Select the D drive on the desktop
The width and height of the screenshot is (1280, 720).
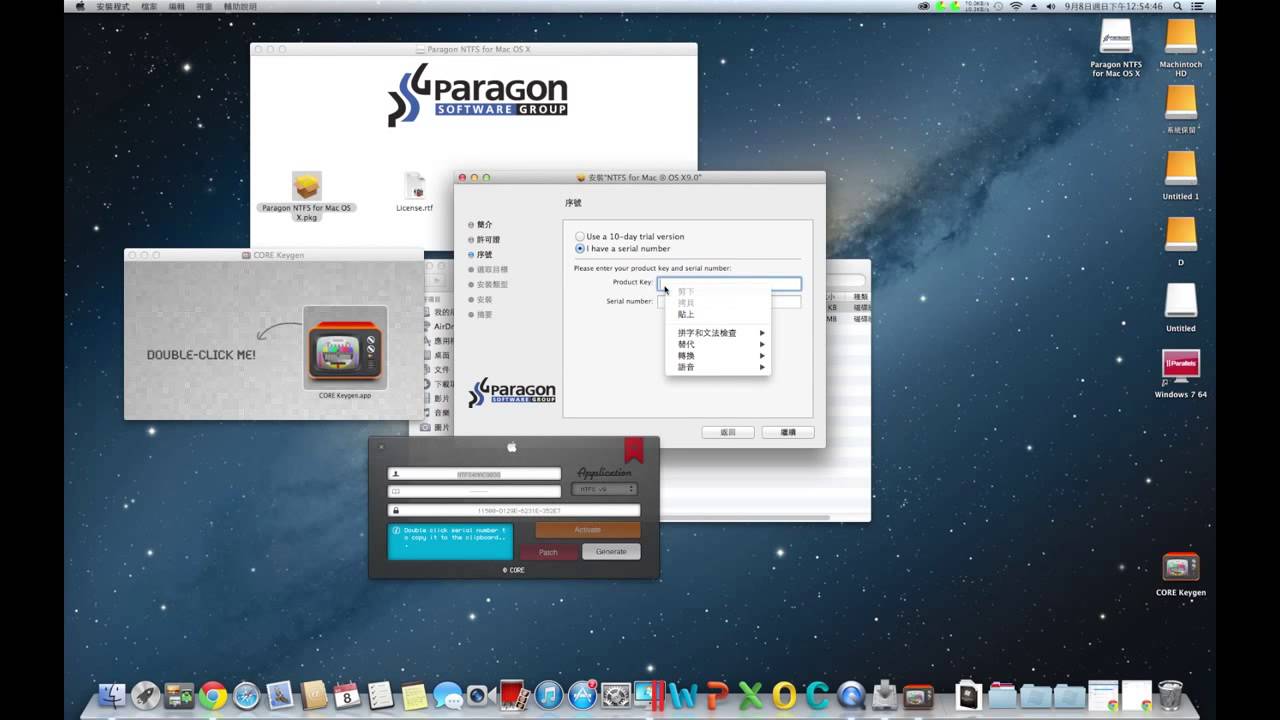coord(1181,234)
